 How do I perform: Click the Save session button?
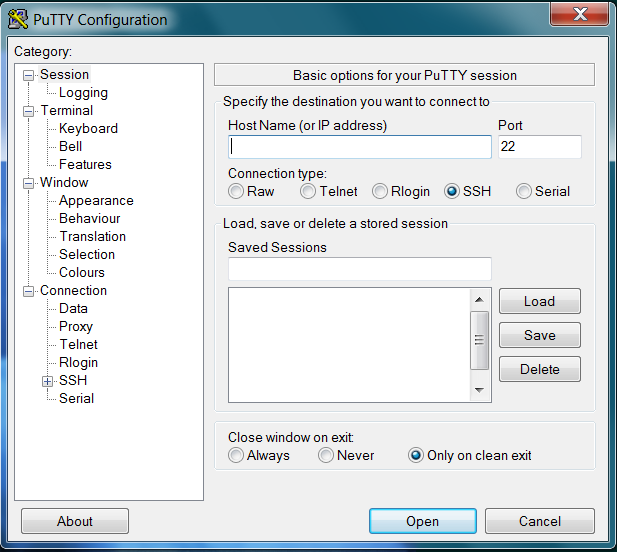coord(539,335)
